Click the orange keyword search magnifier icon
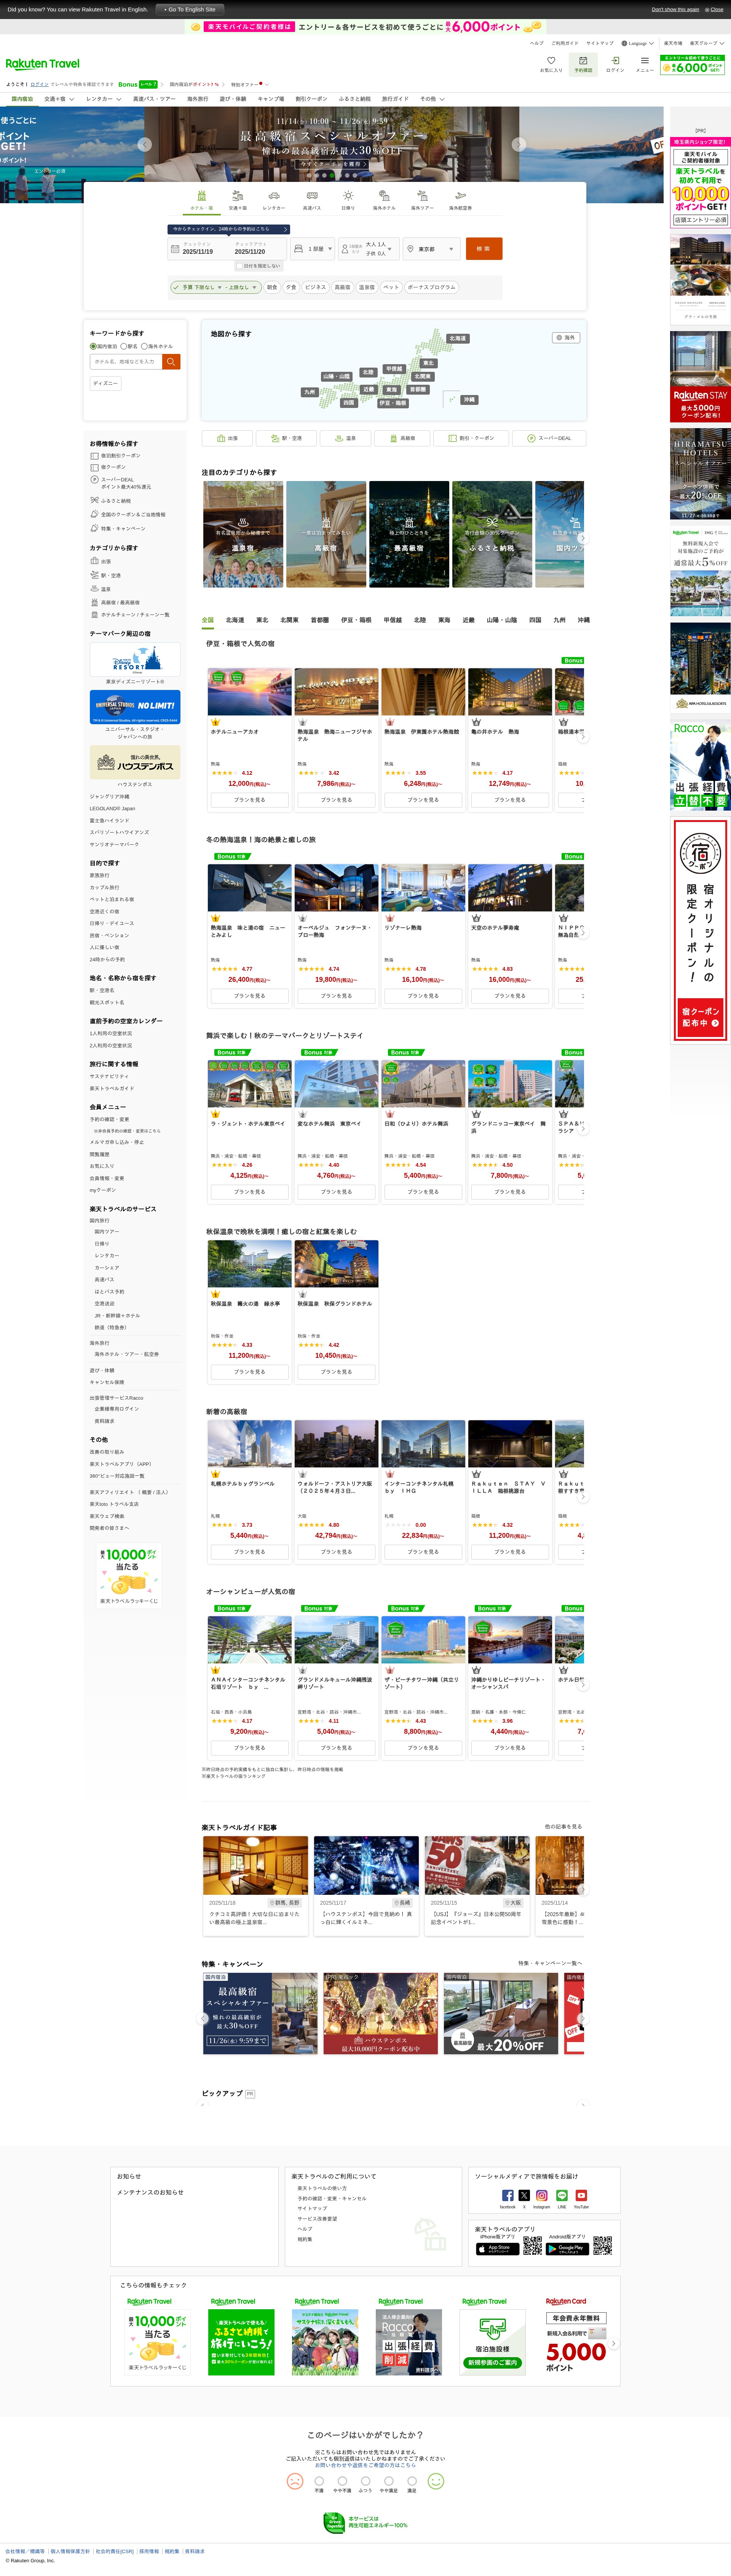 (x=171, y=362)
